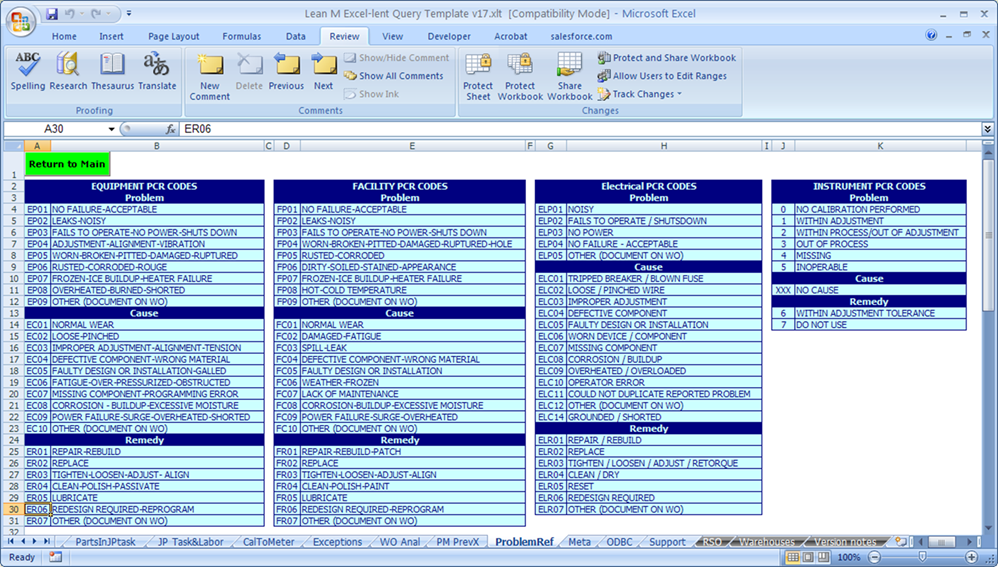Image resolution: width=998 pixels, height=567 pixels.
Task: Go to Next comment
Action: click(x=323, y=71)
